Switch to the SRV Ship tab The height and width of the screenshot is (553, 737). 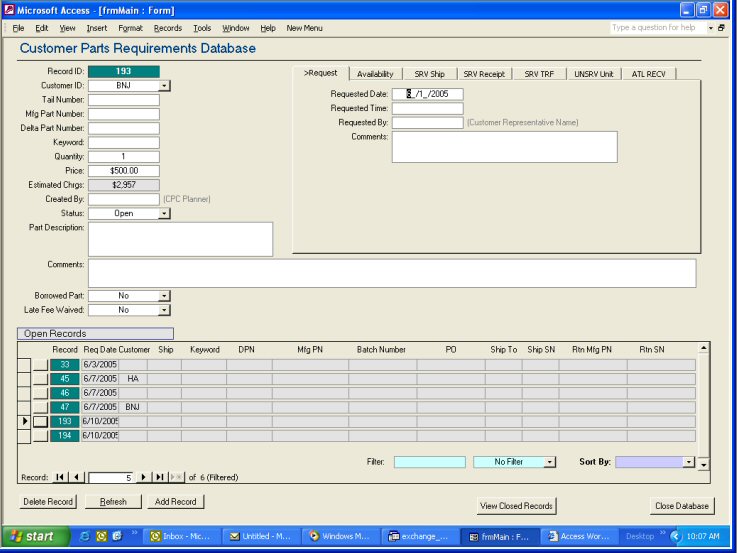(430, 74)
